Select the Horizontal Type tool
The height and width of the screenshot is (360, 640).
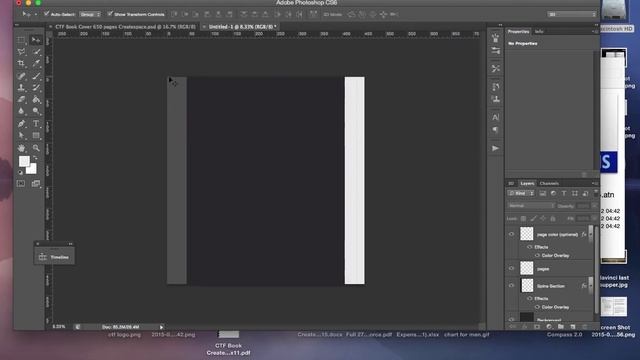[36, 123]
